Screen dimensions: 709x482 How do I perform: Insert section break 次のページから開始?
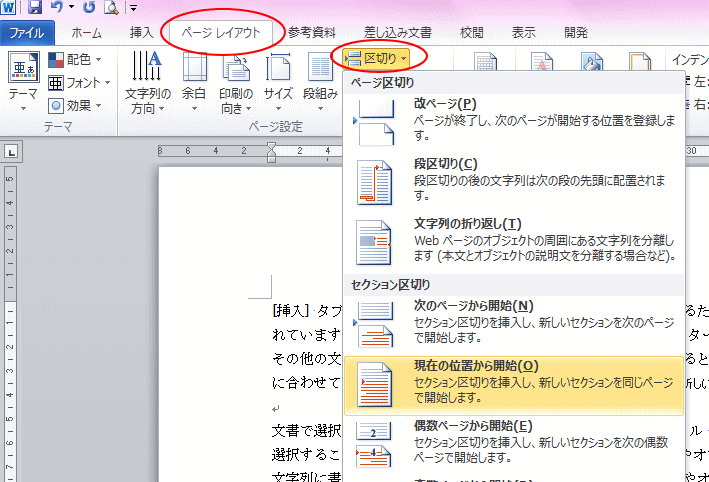coord(514,322)
